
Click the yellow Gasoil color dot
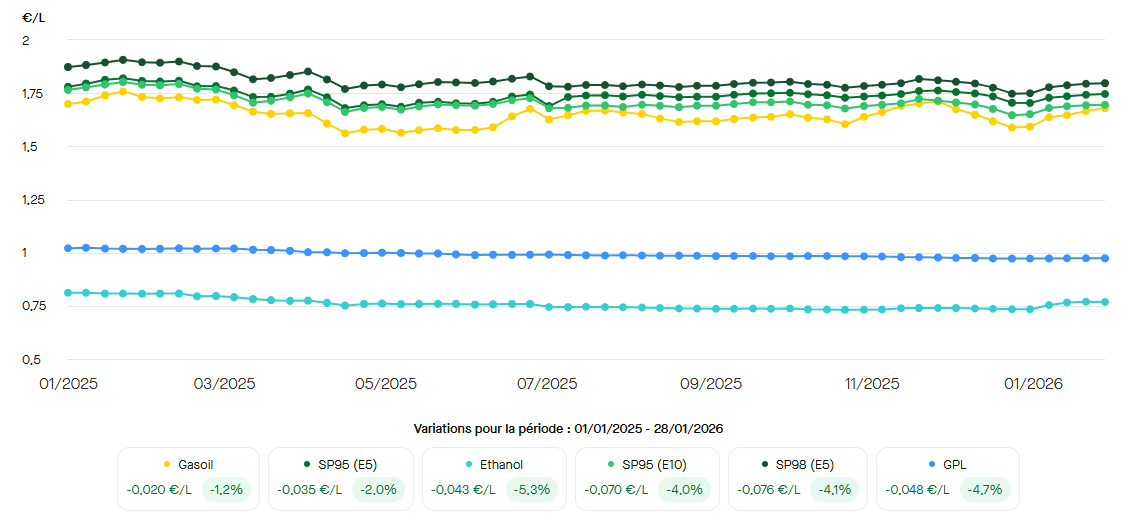pos(165,464)
